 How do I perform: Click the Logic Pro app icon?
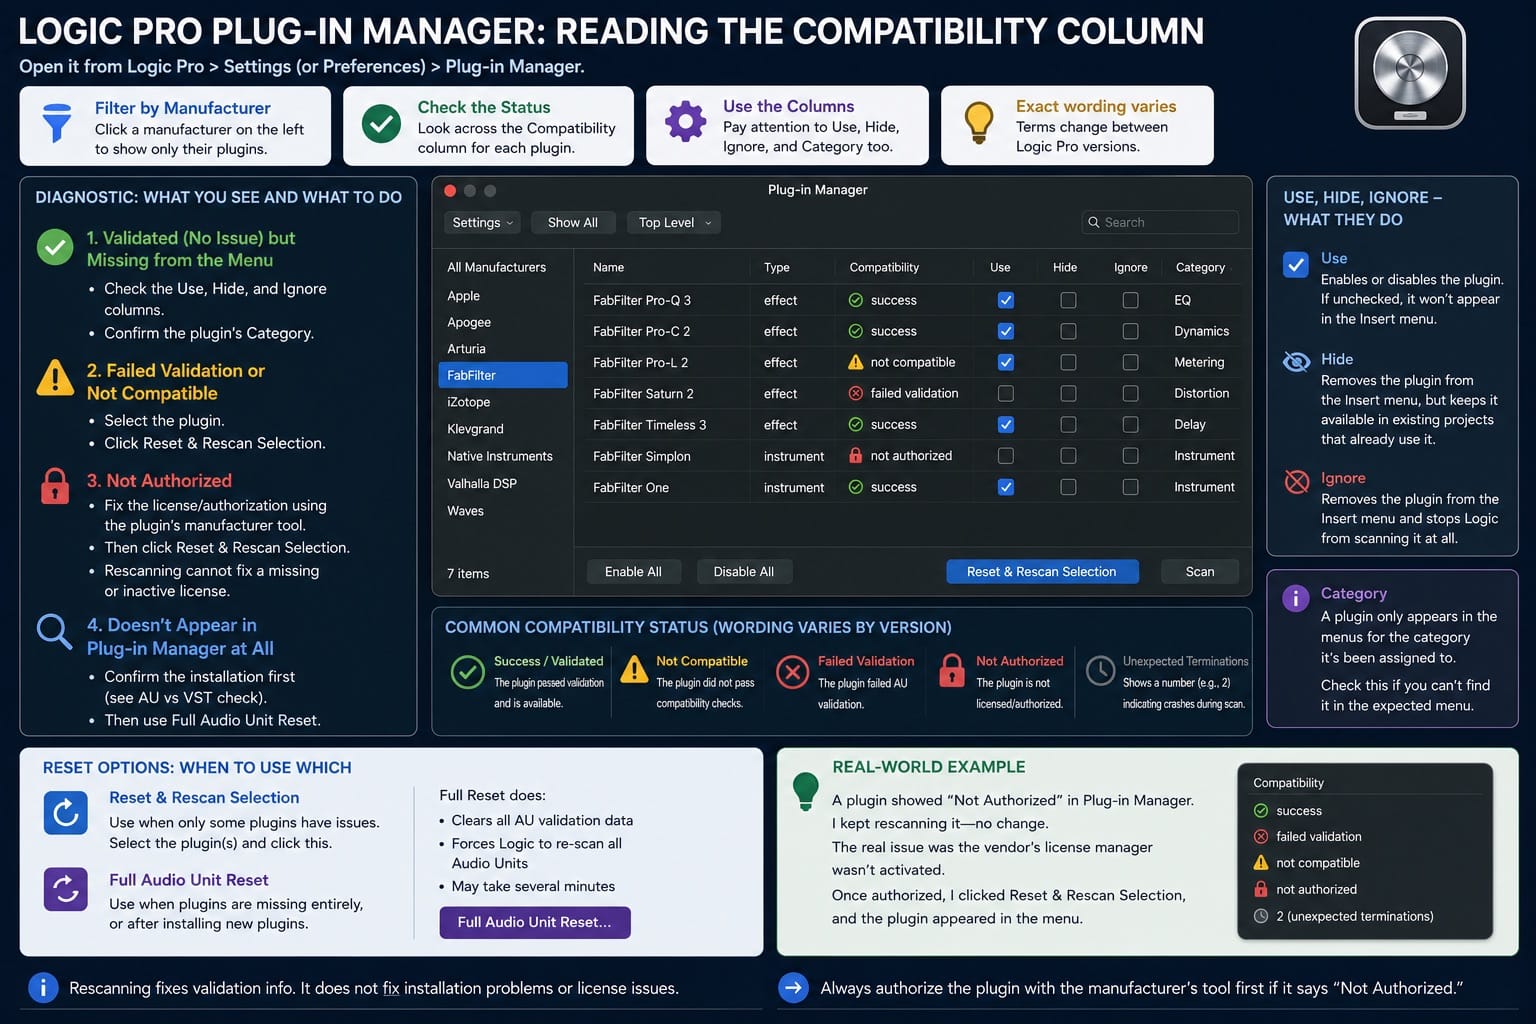pos(1410,73)
